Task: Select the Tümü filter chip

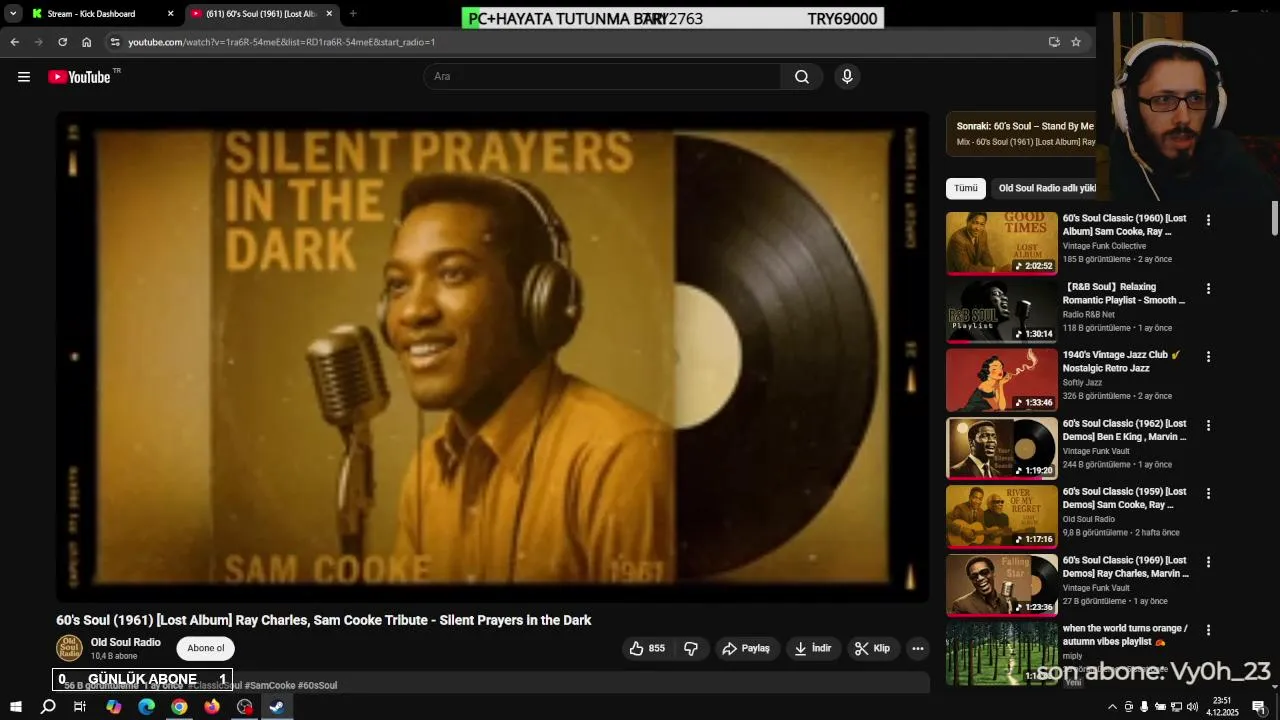Action: point(966,188)
